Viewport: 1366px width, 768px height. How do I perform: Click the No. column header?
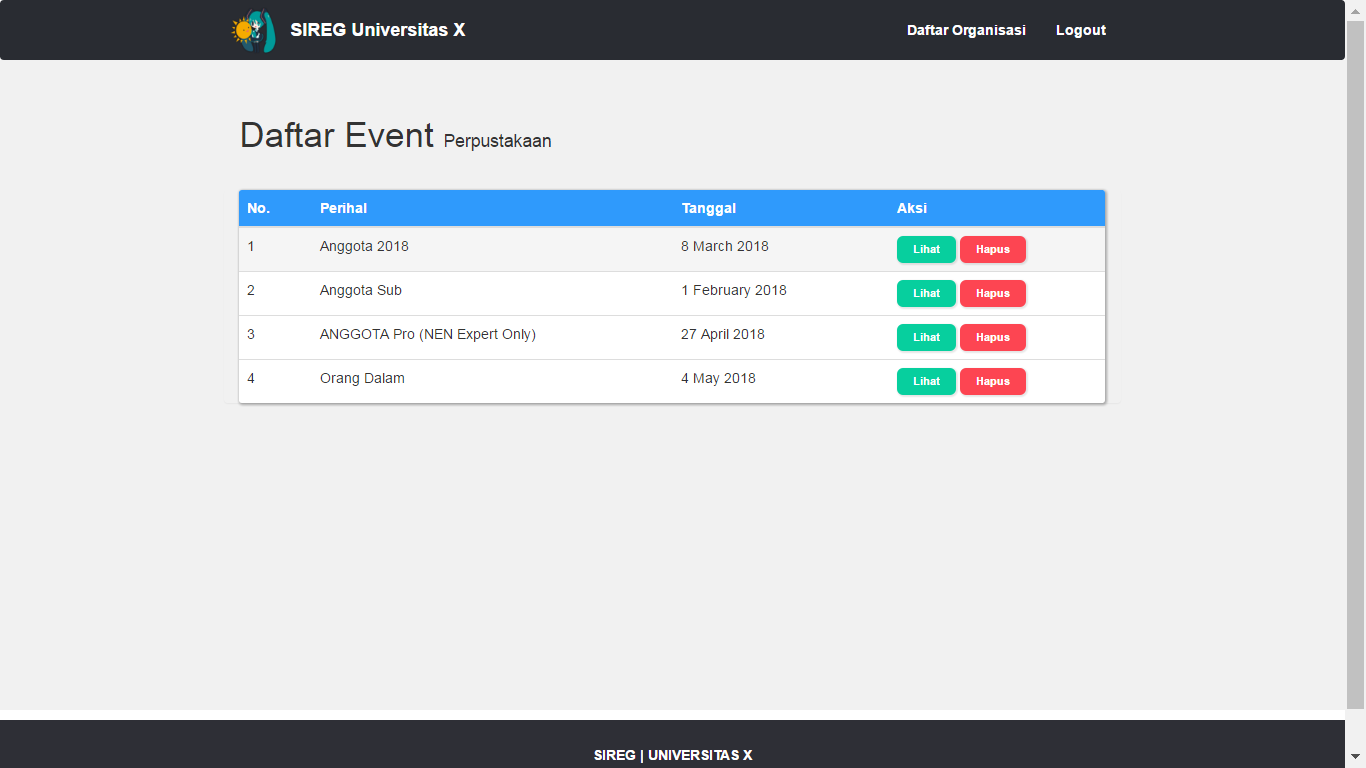258,208
